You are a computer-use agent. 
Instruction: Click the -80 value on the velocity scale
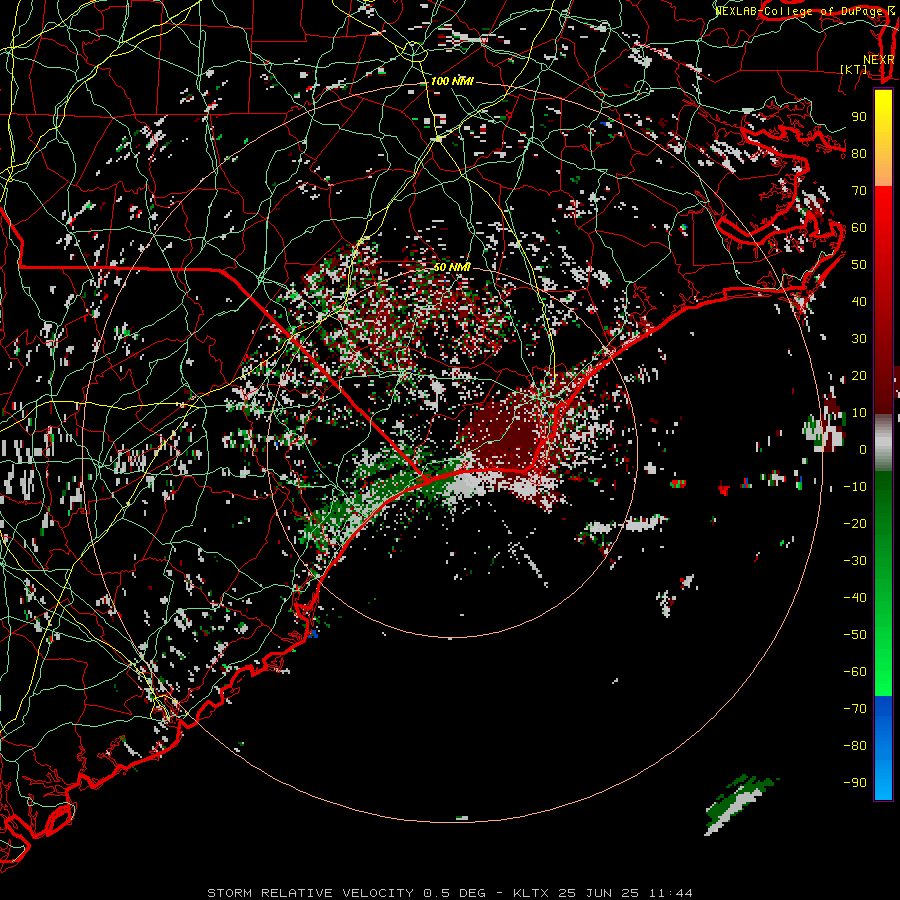855,746
